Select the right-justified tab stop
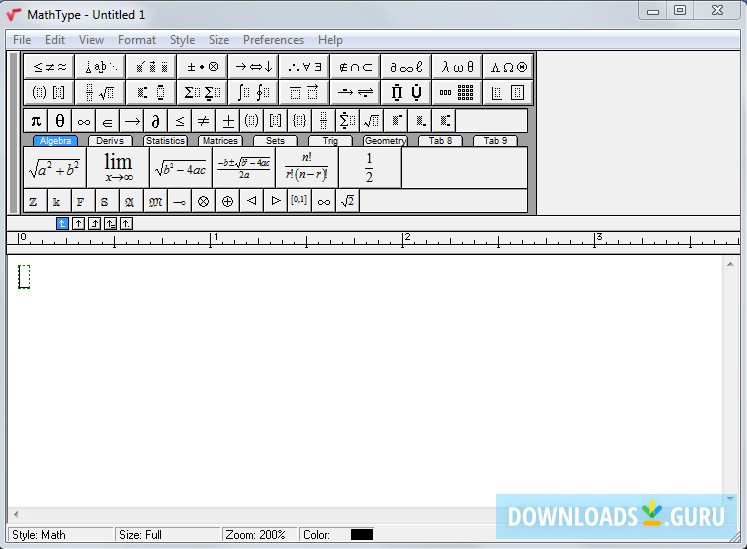 [x=94, y=224]
